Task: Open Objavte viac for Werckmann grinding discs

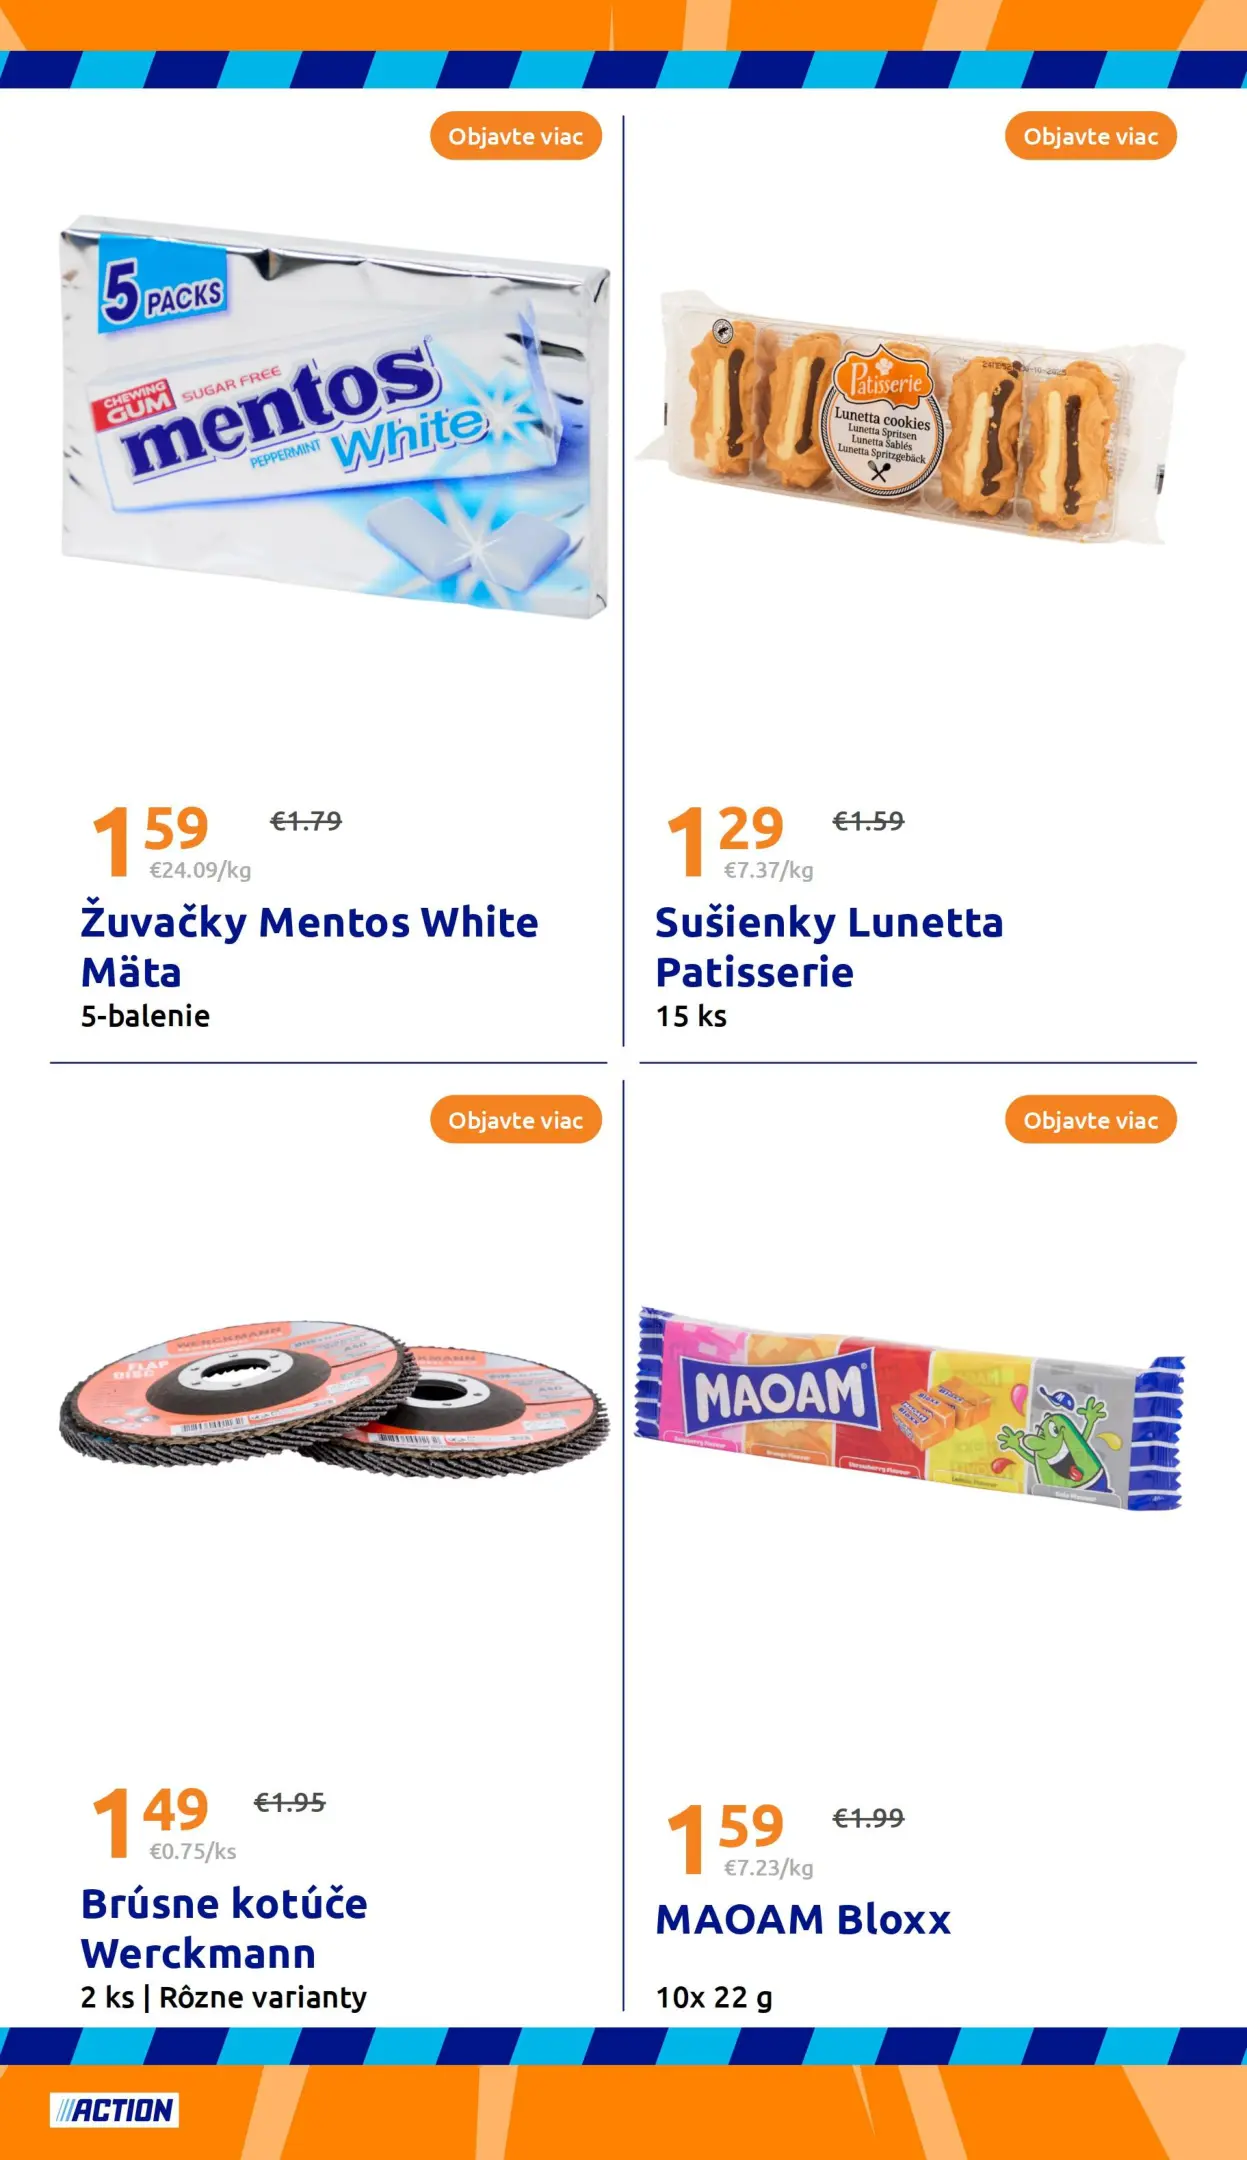Action: click(515, 1120)
